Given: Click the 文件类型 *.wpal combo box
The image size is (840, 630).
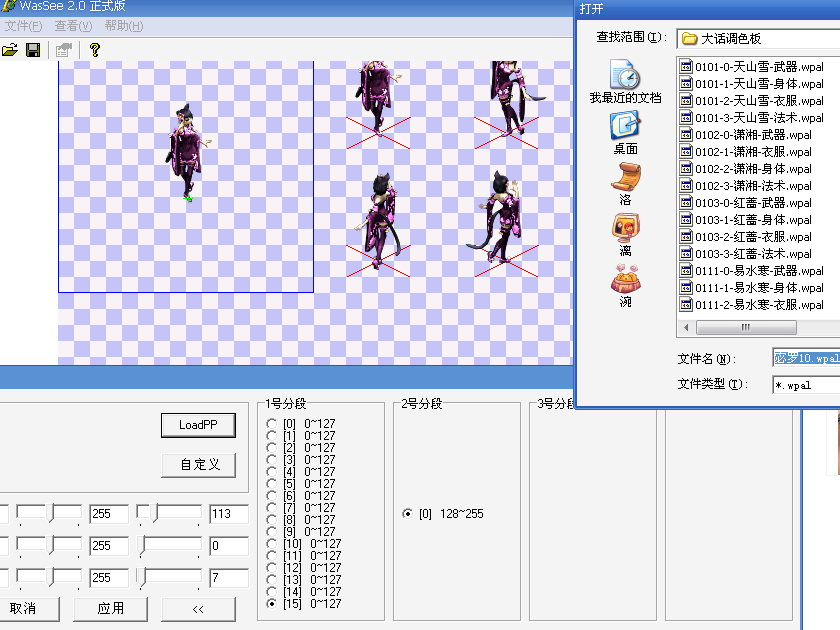Looking at the screenshot, I should tap(806, 385).
